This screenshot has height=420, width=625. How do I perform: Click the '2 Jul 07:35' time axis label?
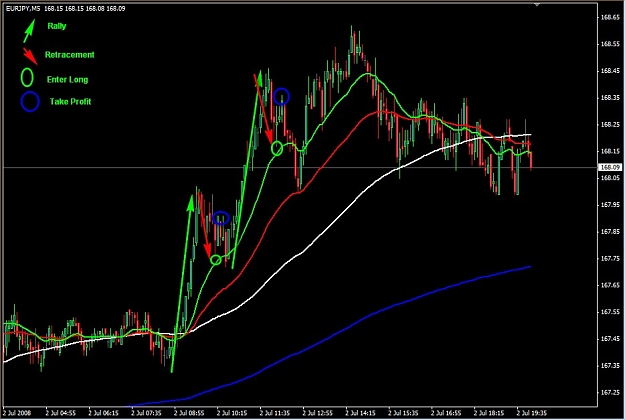[146, 413]
